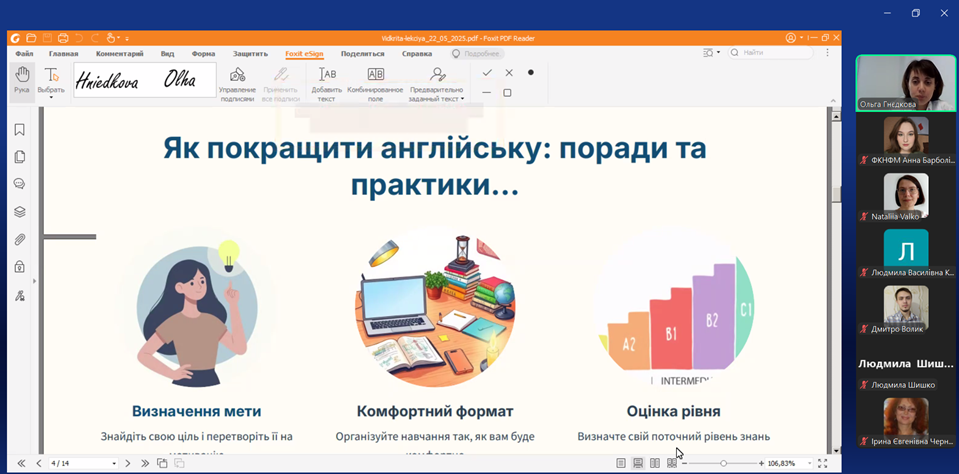The image size is (959, 474).
Task: Open file via folder icon in title bar
Action: [x=31, y=38]
